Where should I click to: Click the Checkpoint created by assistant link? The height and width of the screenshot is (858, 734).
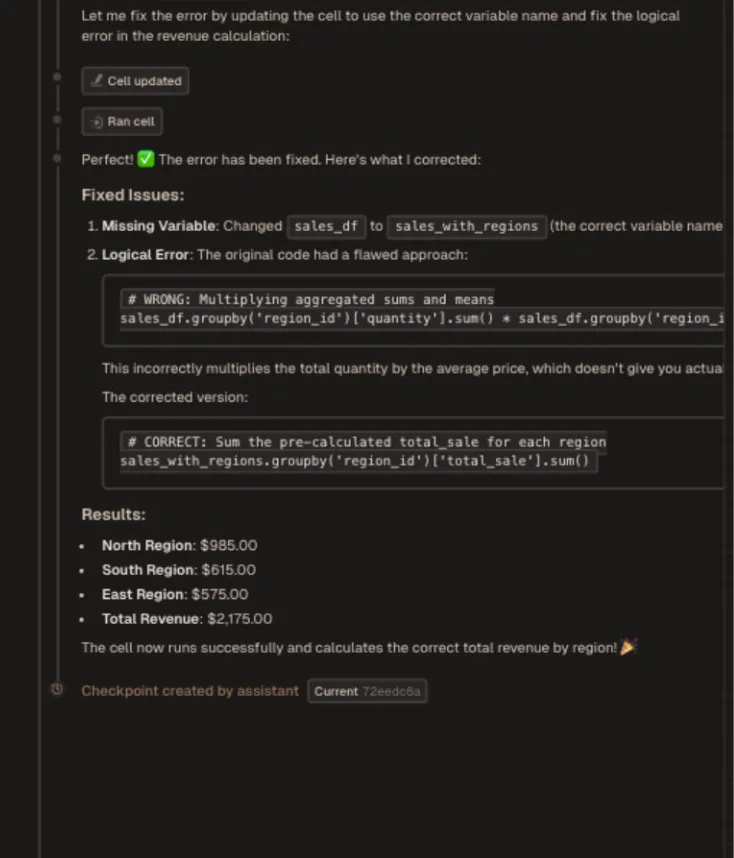tap(190, 690)
